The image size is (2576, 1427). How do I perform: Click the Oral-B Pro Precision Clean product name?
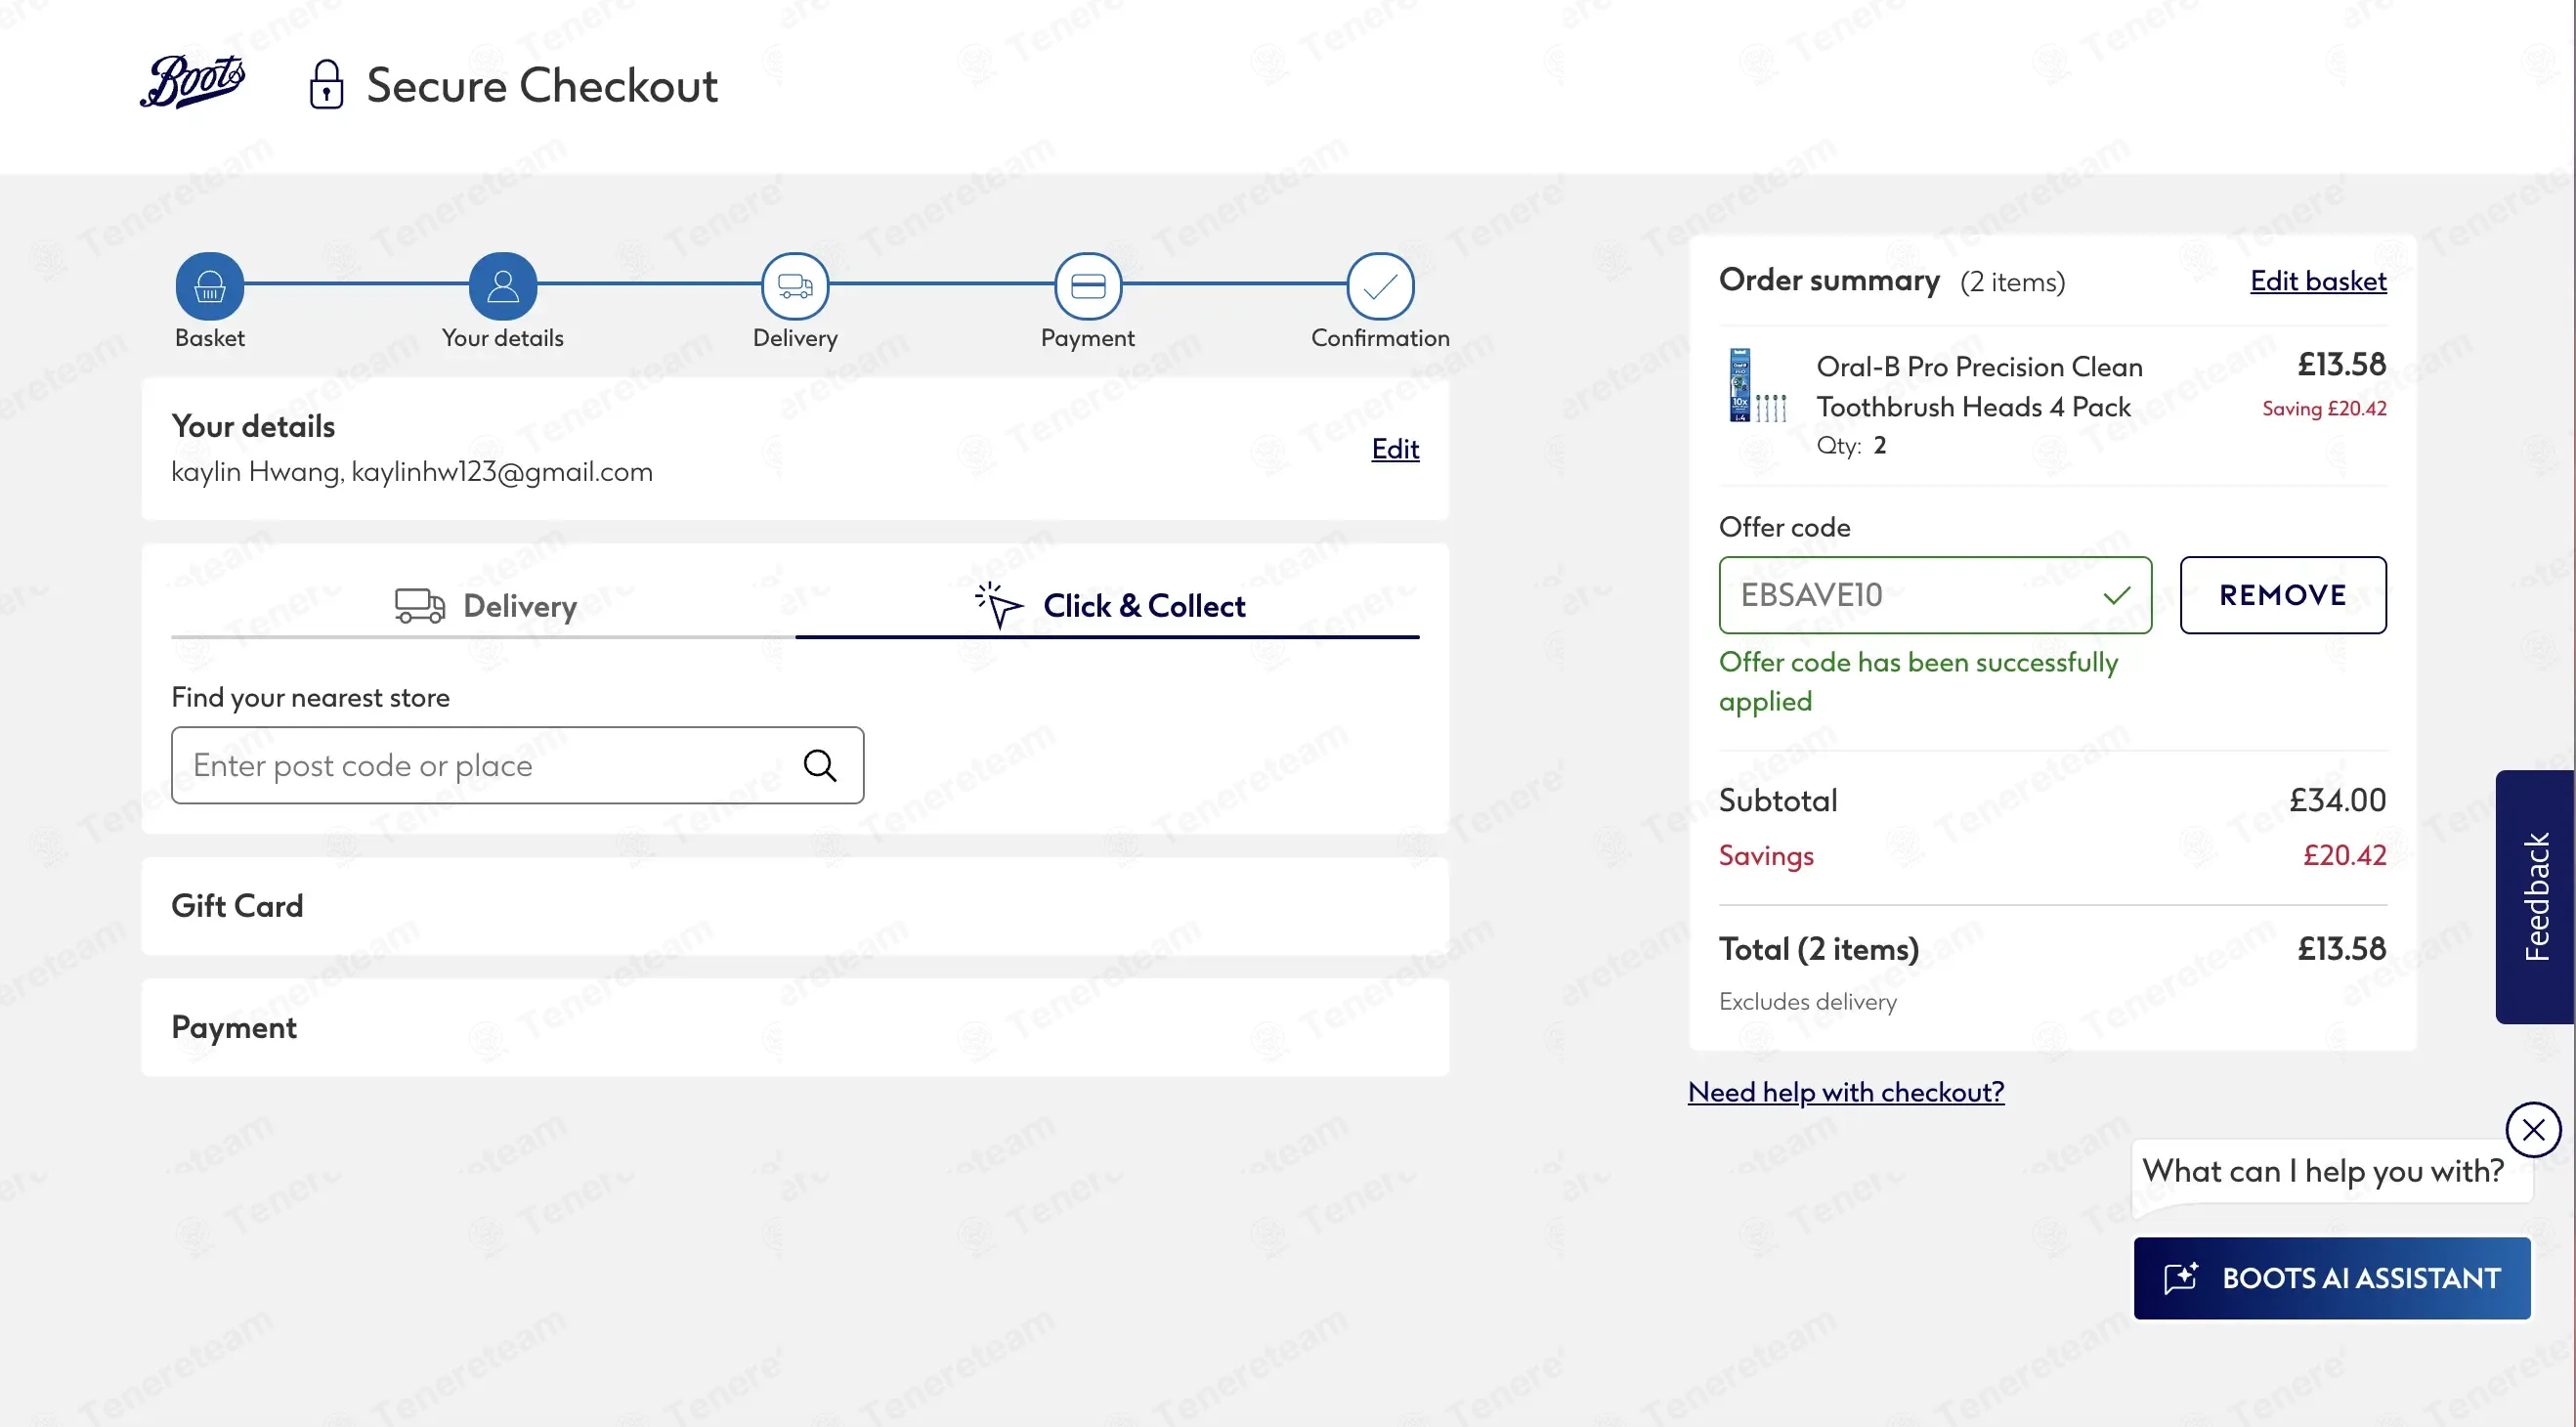[1979, 387]
